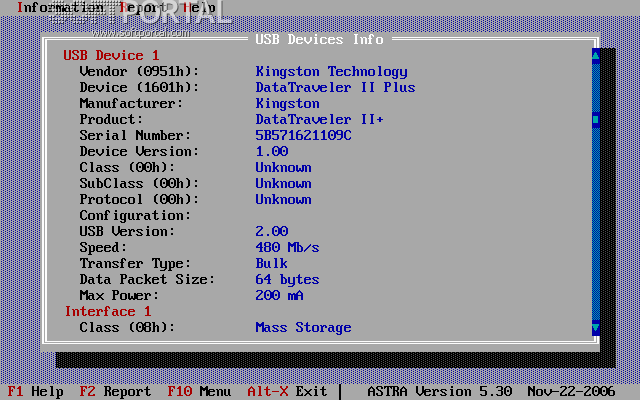Click Alt-X Exit in the bottom bar
Image resolution: width=640 pixels, height=400 pixels.
pos(287,391)
